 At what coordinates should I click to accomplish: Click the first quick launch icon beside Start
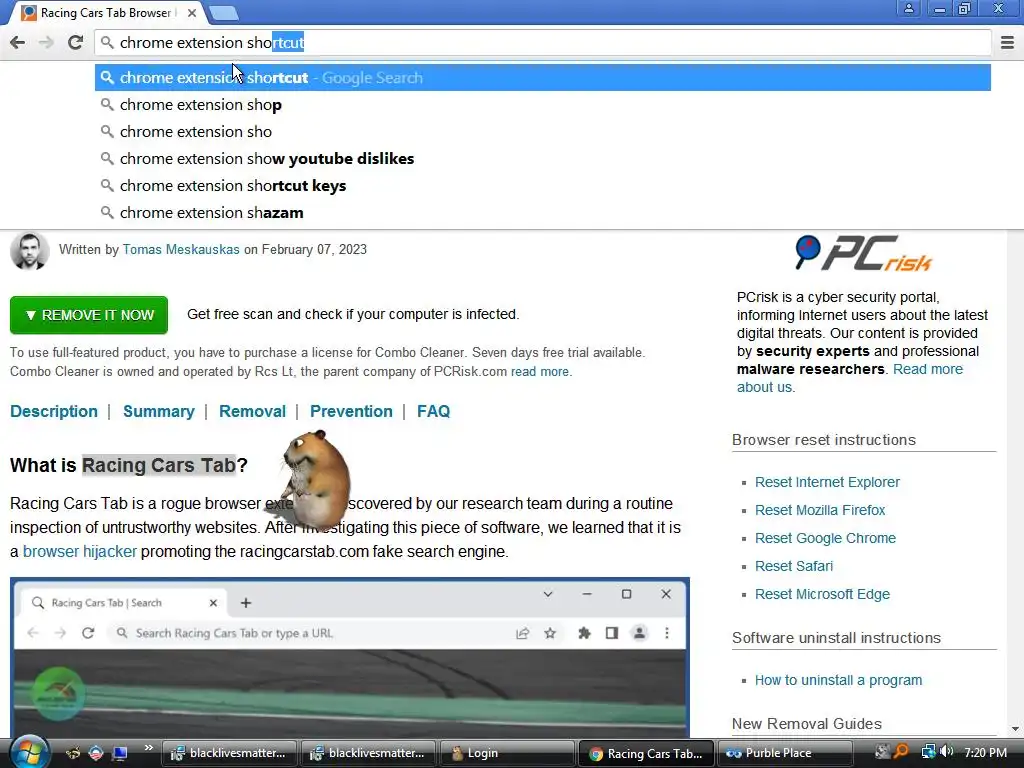point(73,753)
